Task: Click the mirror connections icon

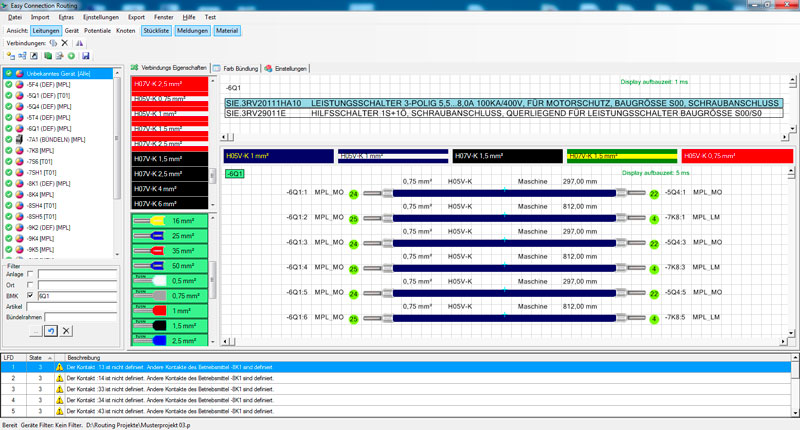Action: [x=81, y=44]
